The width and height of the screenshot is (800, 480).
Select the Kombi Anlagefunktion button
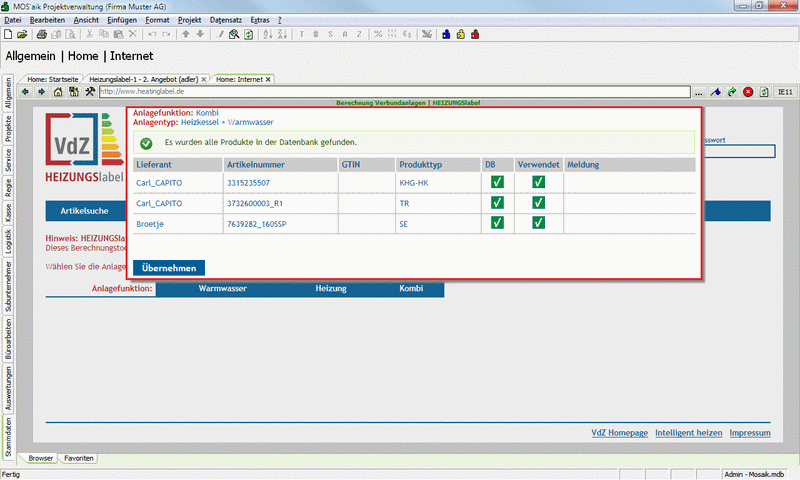coord(411,288)
